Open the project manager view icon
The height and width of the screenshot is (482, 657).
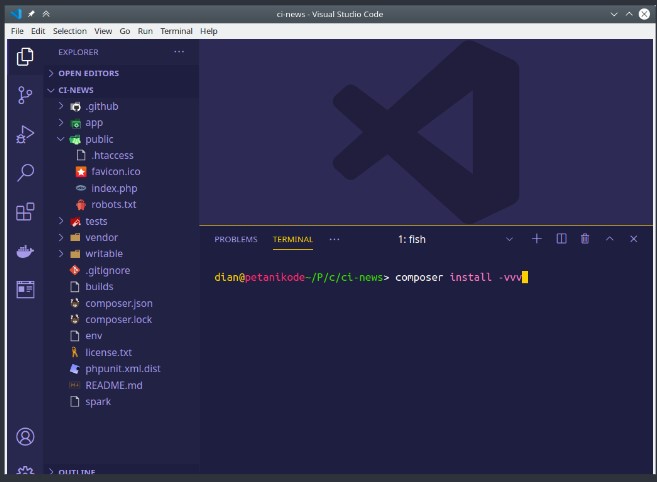(x=25, y=289)
